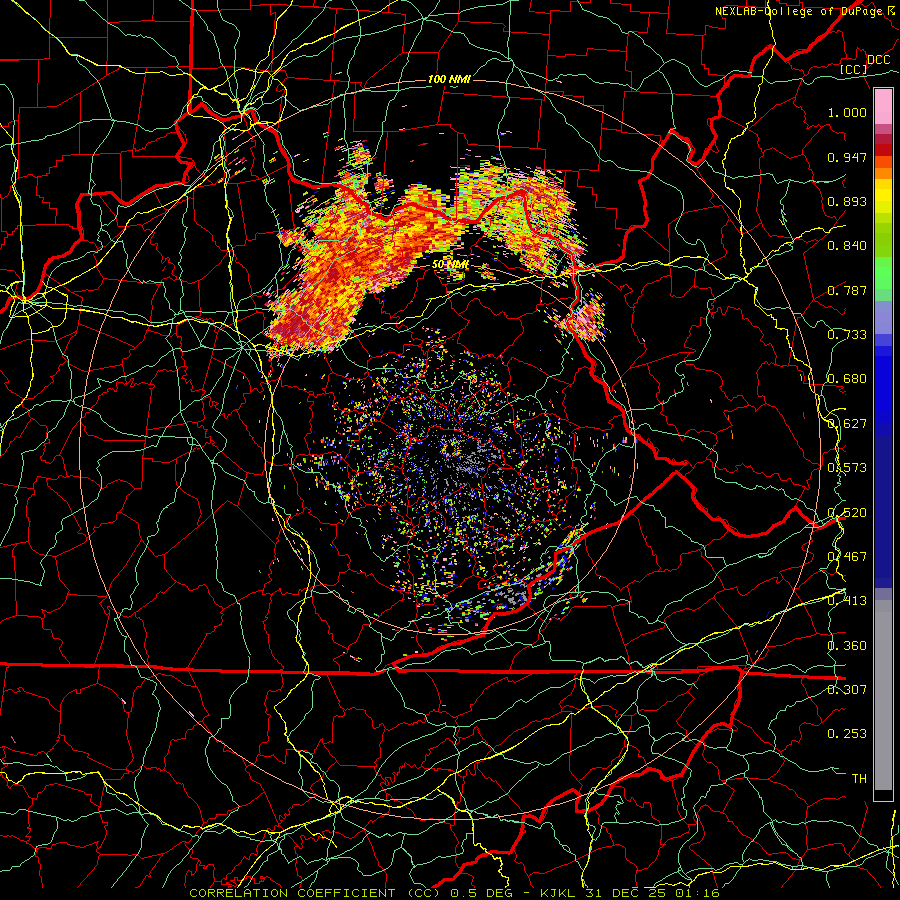
Task: Pick the gray swatch on the color bar
Action: [883, 695]
